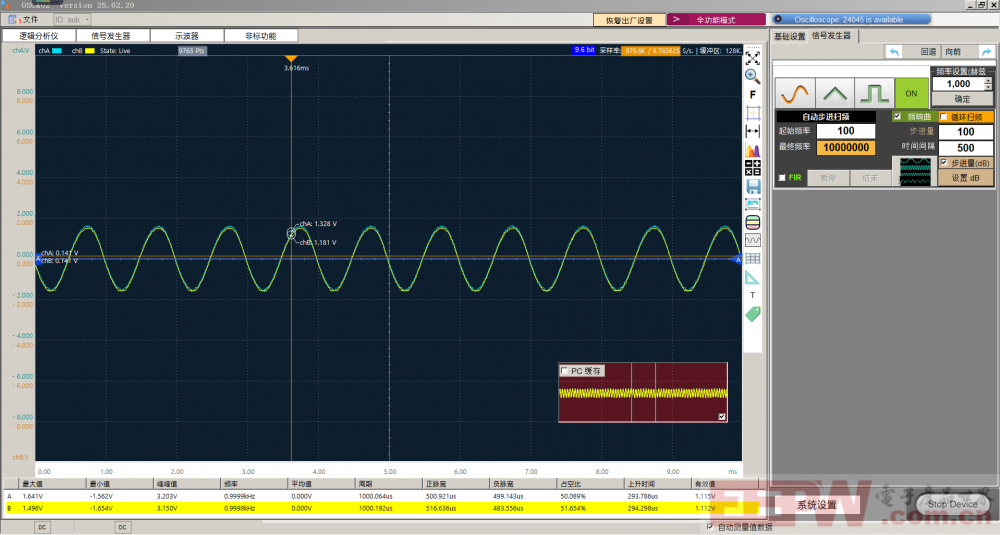Click the 时间间隔 interval field
Image resolution: width=1000 pixels, height=535 pixels.
(x=966, y=147)
